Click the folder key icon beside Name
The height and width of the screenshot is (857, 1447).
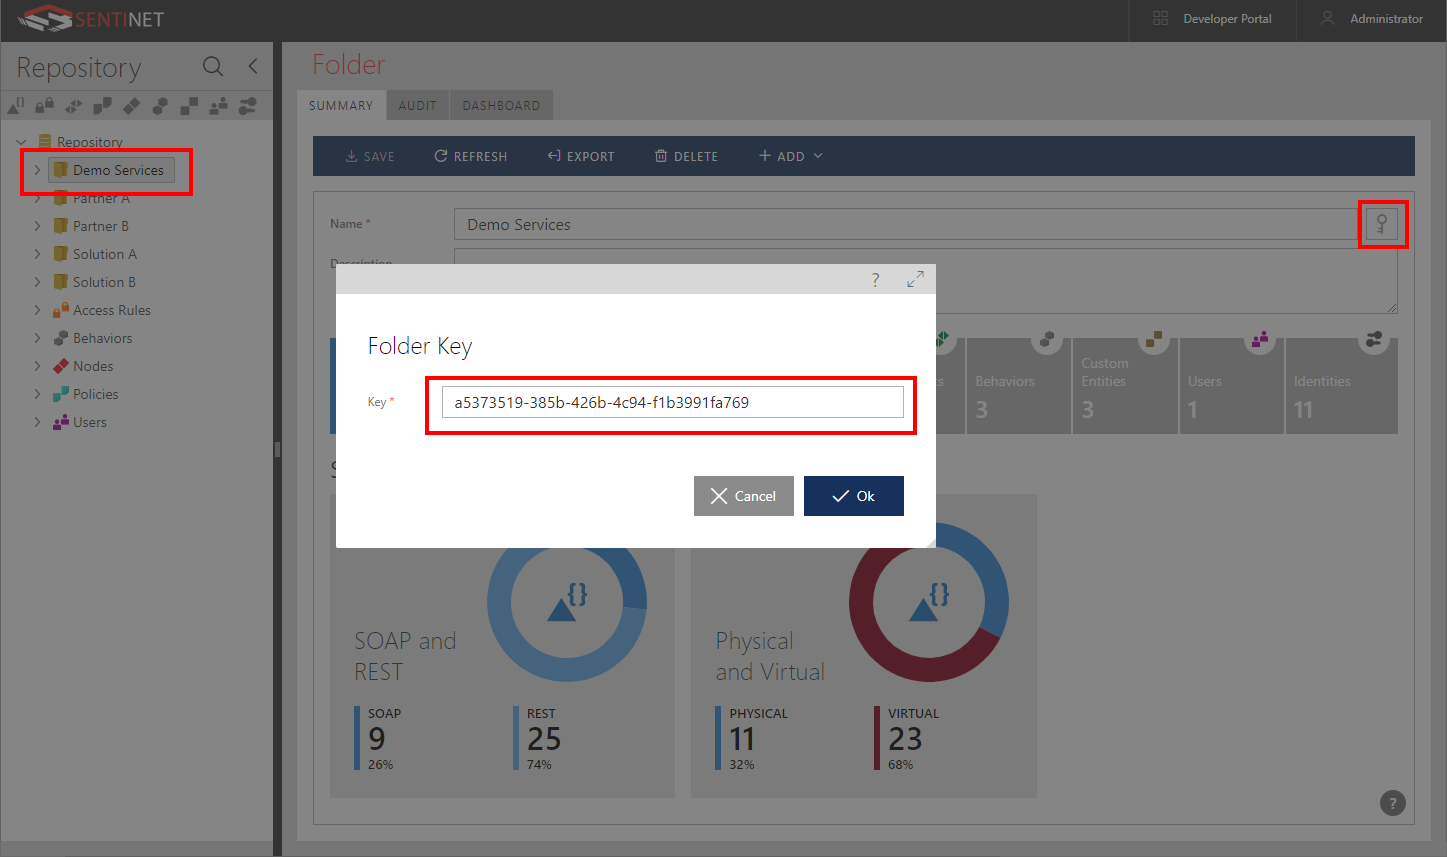point(1381,224)
